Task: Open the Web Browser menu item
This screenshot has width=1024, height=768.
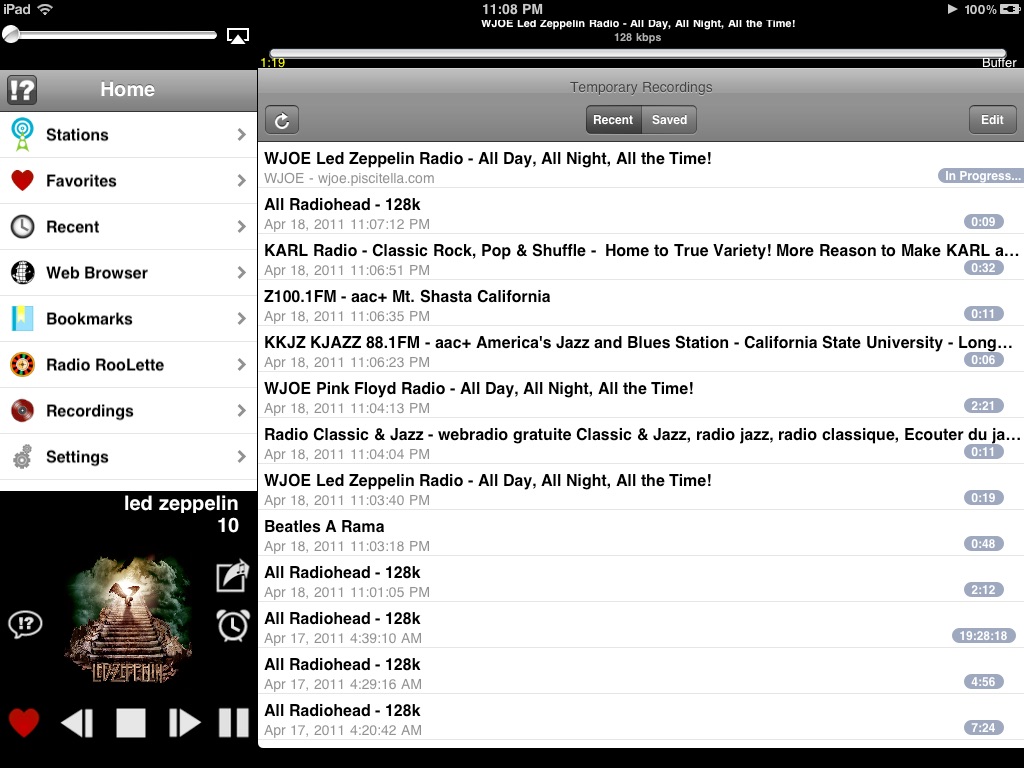Action: coord(128,272)
